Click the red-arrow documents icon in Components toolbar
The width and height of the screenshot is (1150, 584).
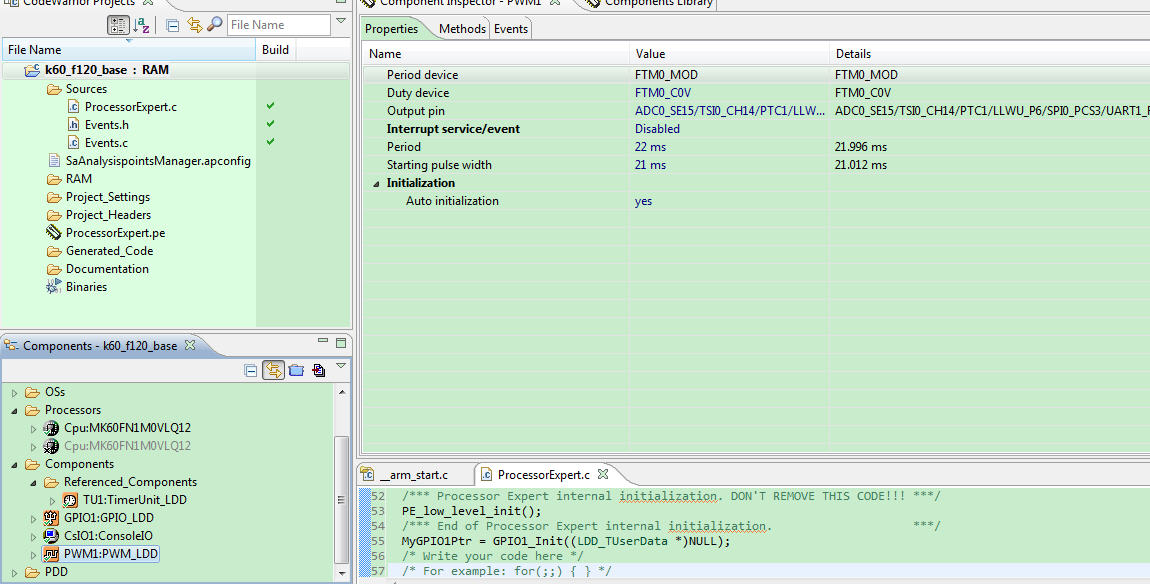[318, 371]
